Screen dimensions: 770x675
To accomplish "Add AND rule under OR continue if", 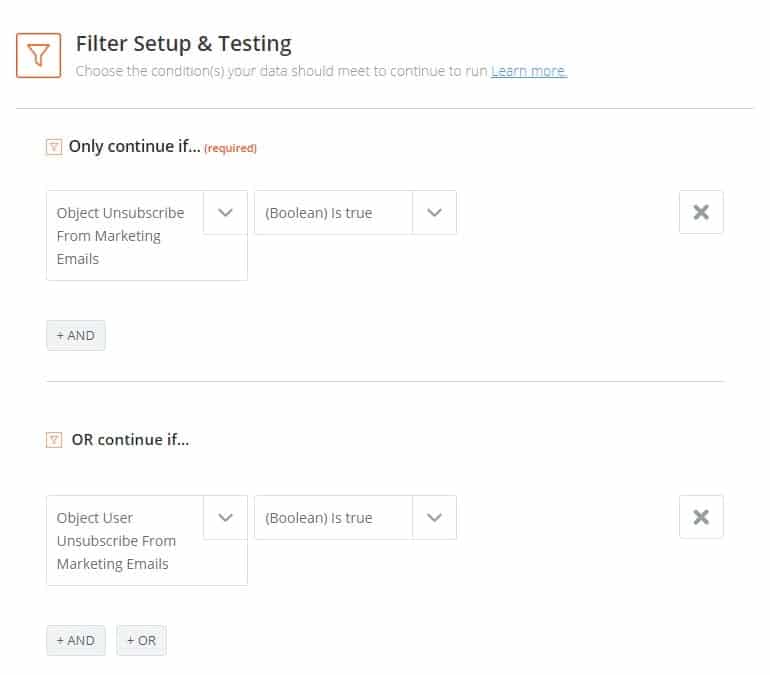I will 76,640.
